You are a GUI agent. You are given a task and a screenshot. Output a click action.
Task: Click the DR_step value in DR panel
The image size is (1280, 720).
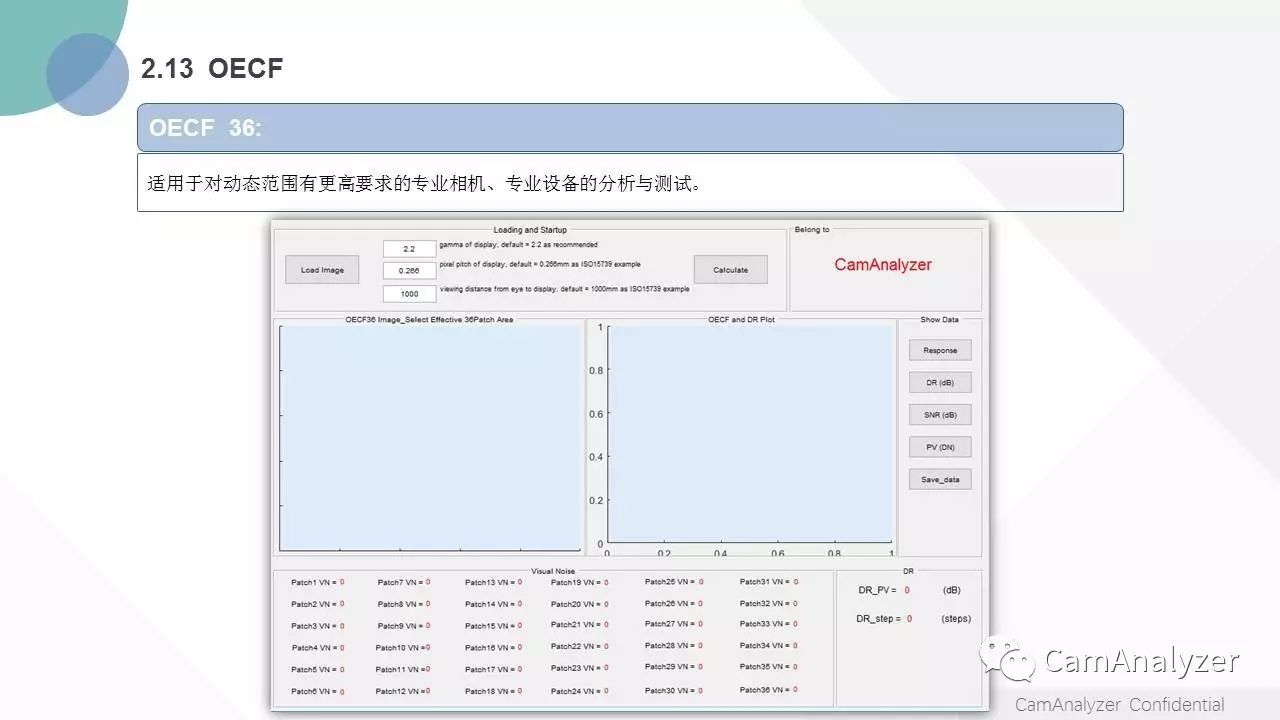(x=909, y=619)
